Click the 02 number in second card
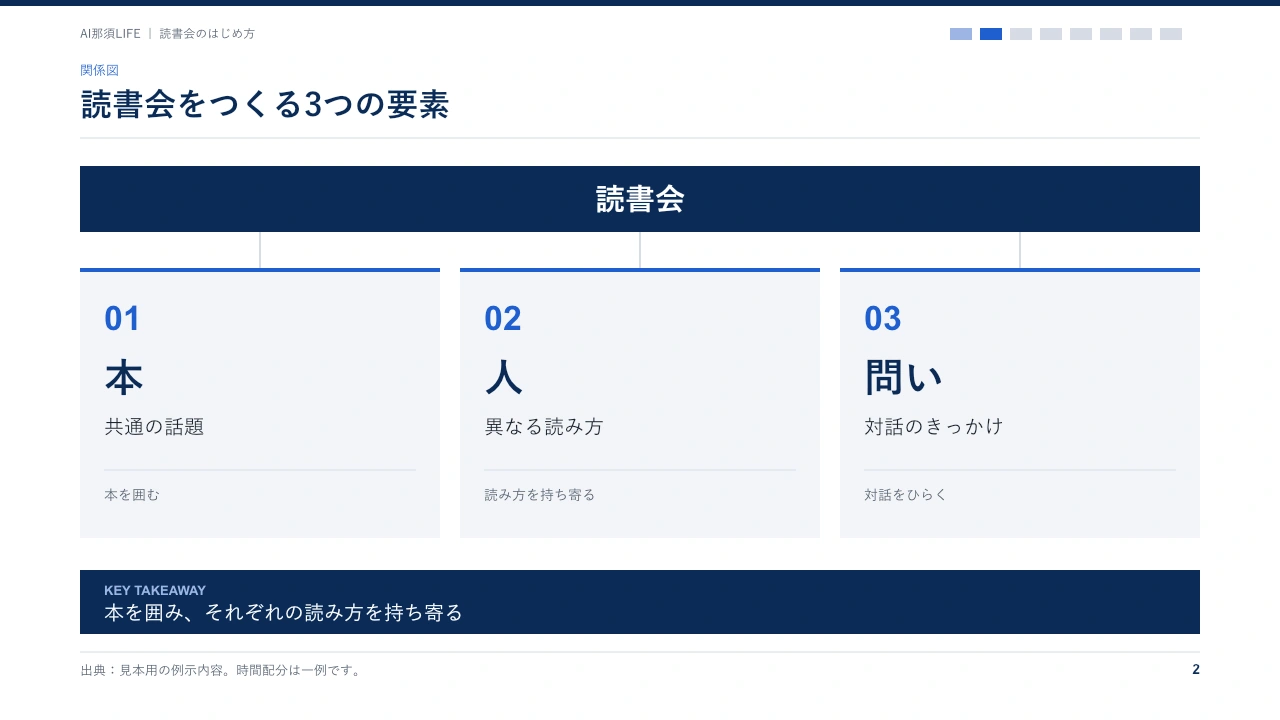The height and width of the screenshot is (720, 1280). pos(503,318)
